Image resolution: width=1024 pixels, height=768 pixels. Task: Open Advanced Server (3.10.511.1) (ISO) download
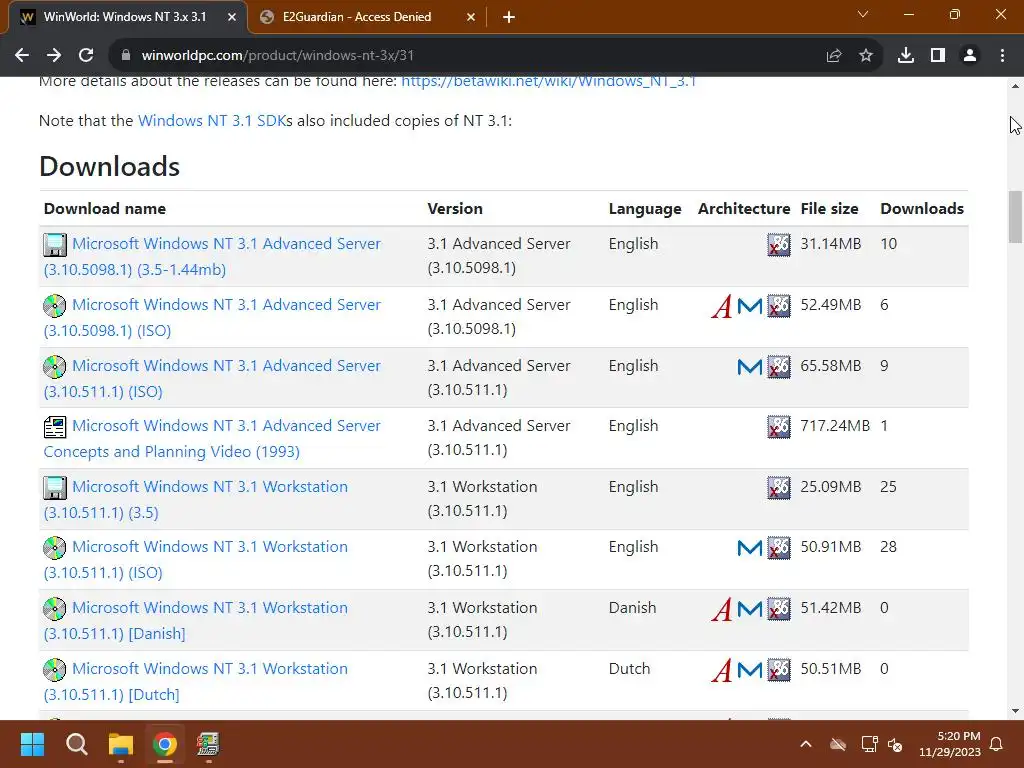[x=212, y=378]
